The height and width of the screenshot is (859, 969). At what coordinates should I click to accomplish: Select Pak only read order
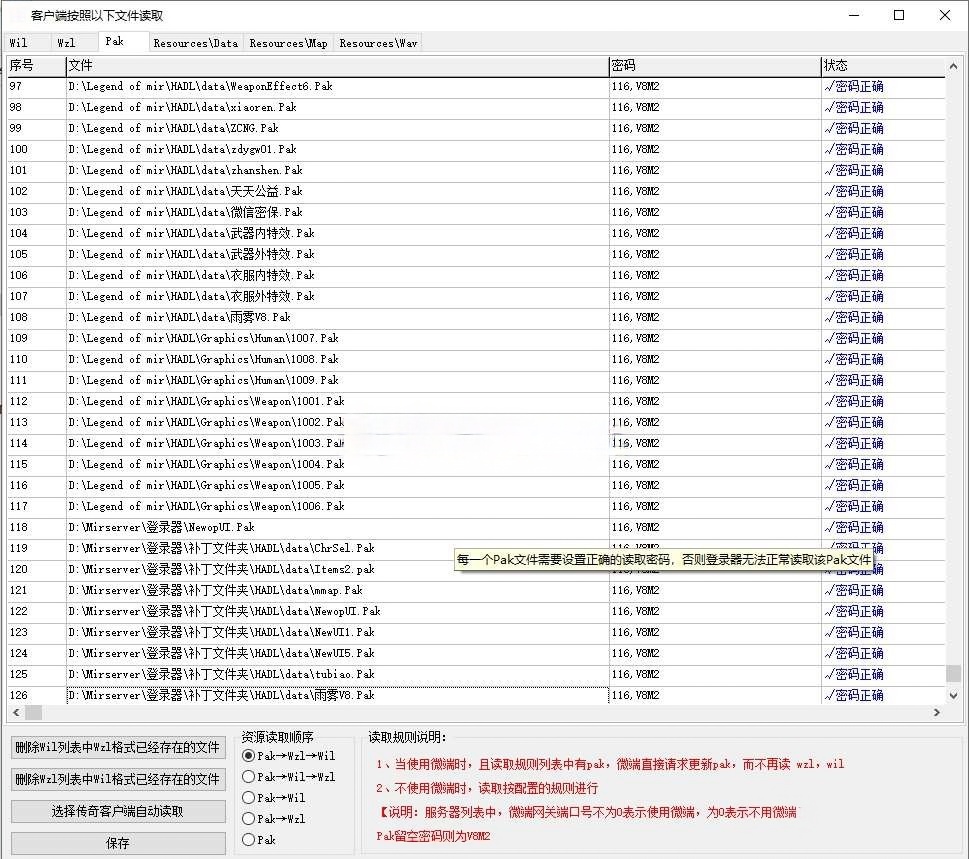click(259, 840)
